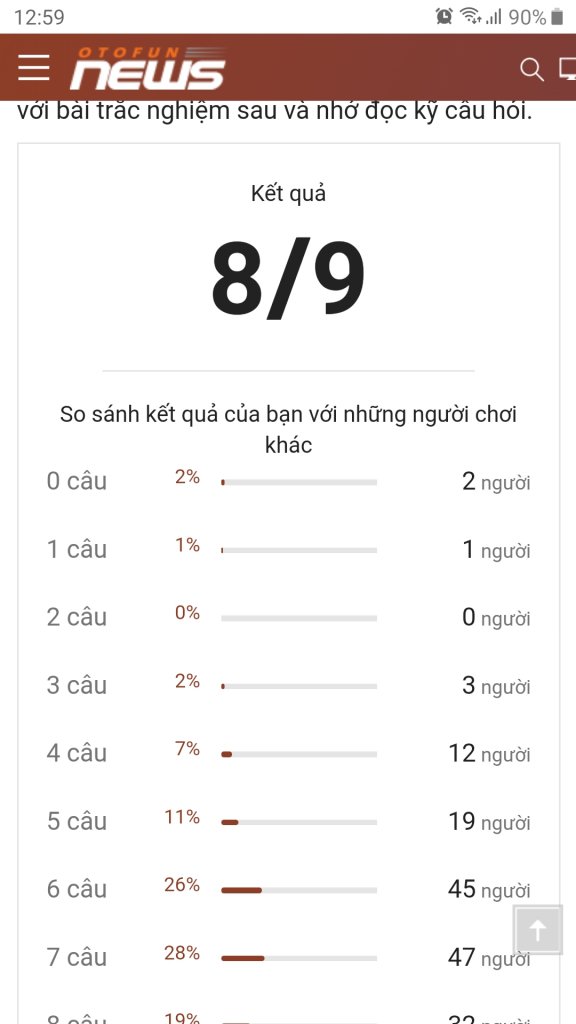Tap the desktop view icon in header
Viewport: 576px width, 1024px height.
[568, 69]
